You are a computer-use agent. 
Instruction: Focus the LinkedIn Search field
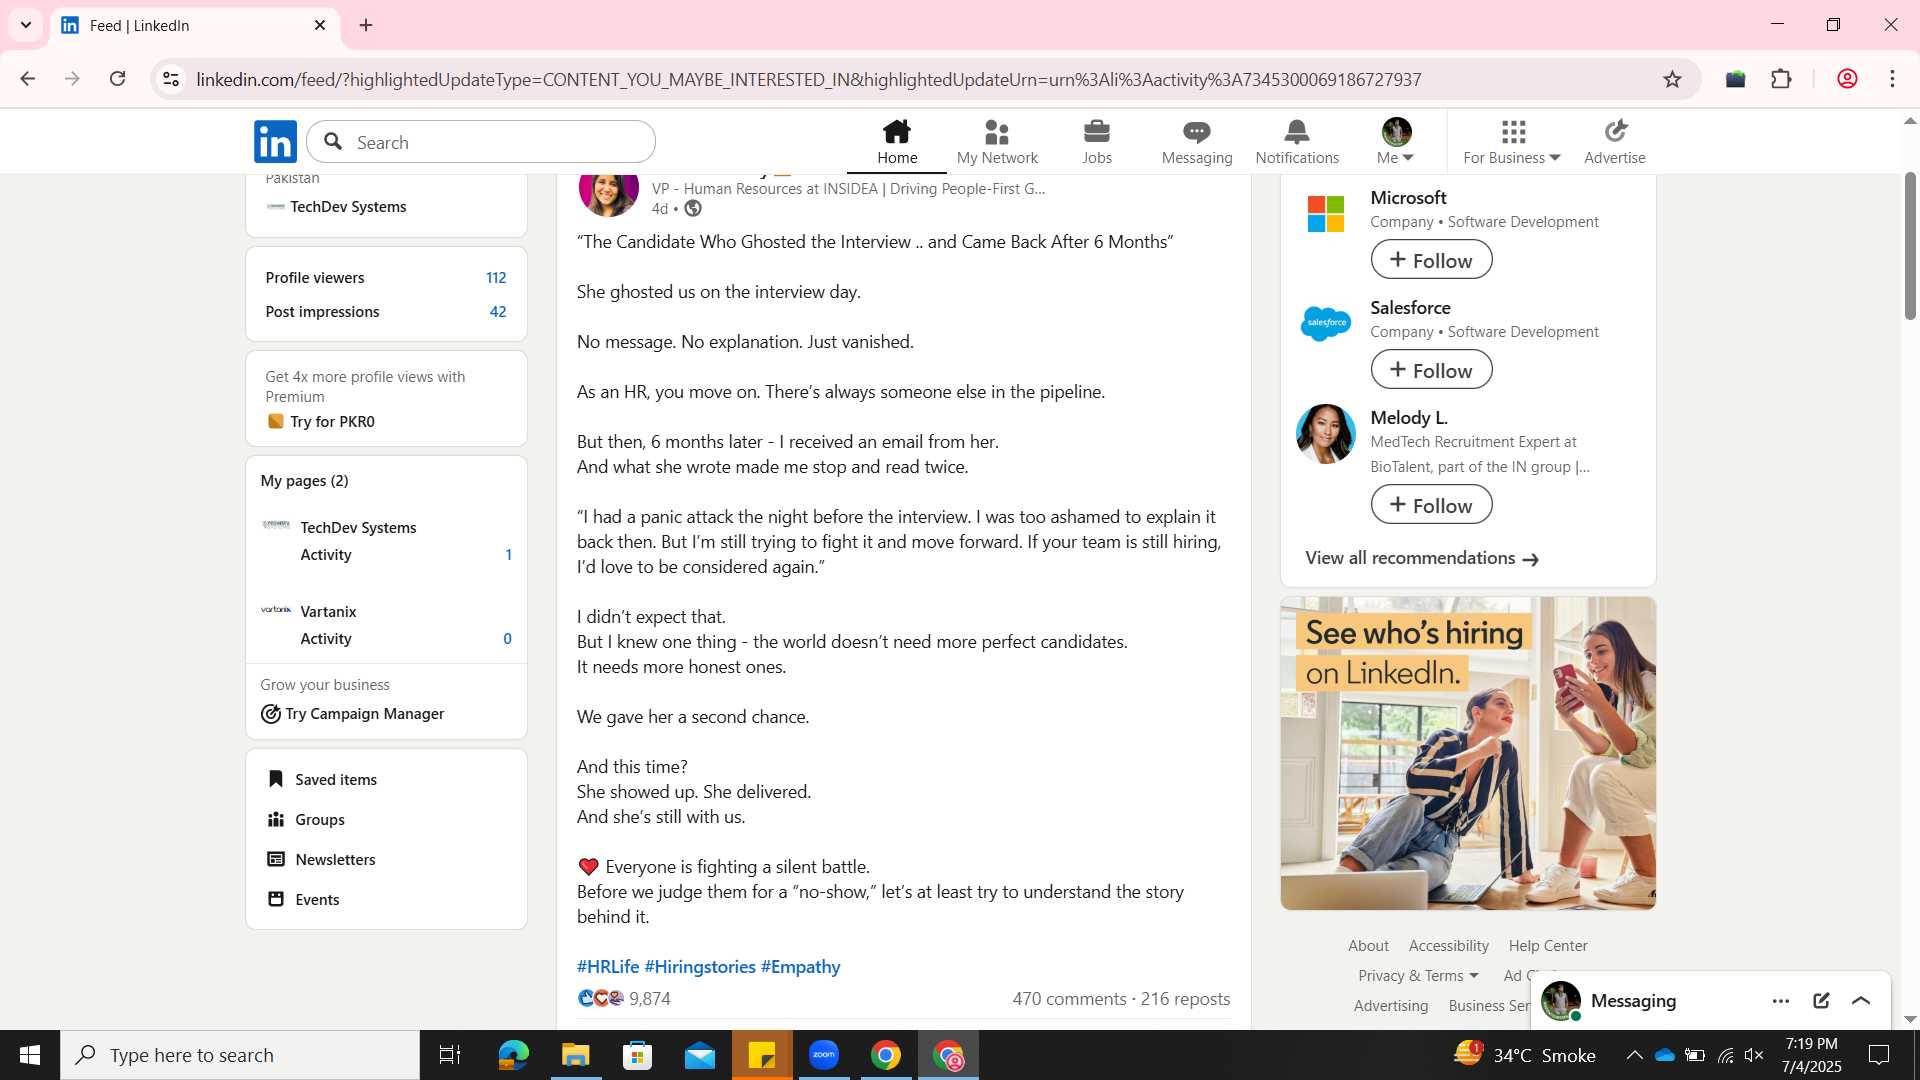tap(481, 142)
